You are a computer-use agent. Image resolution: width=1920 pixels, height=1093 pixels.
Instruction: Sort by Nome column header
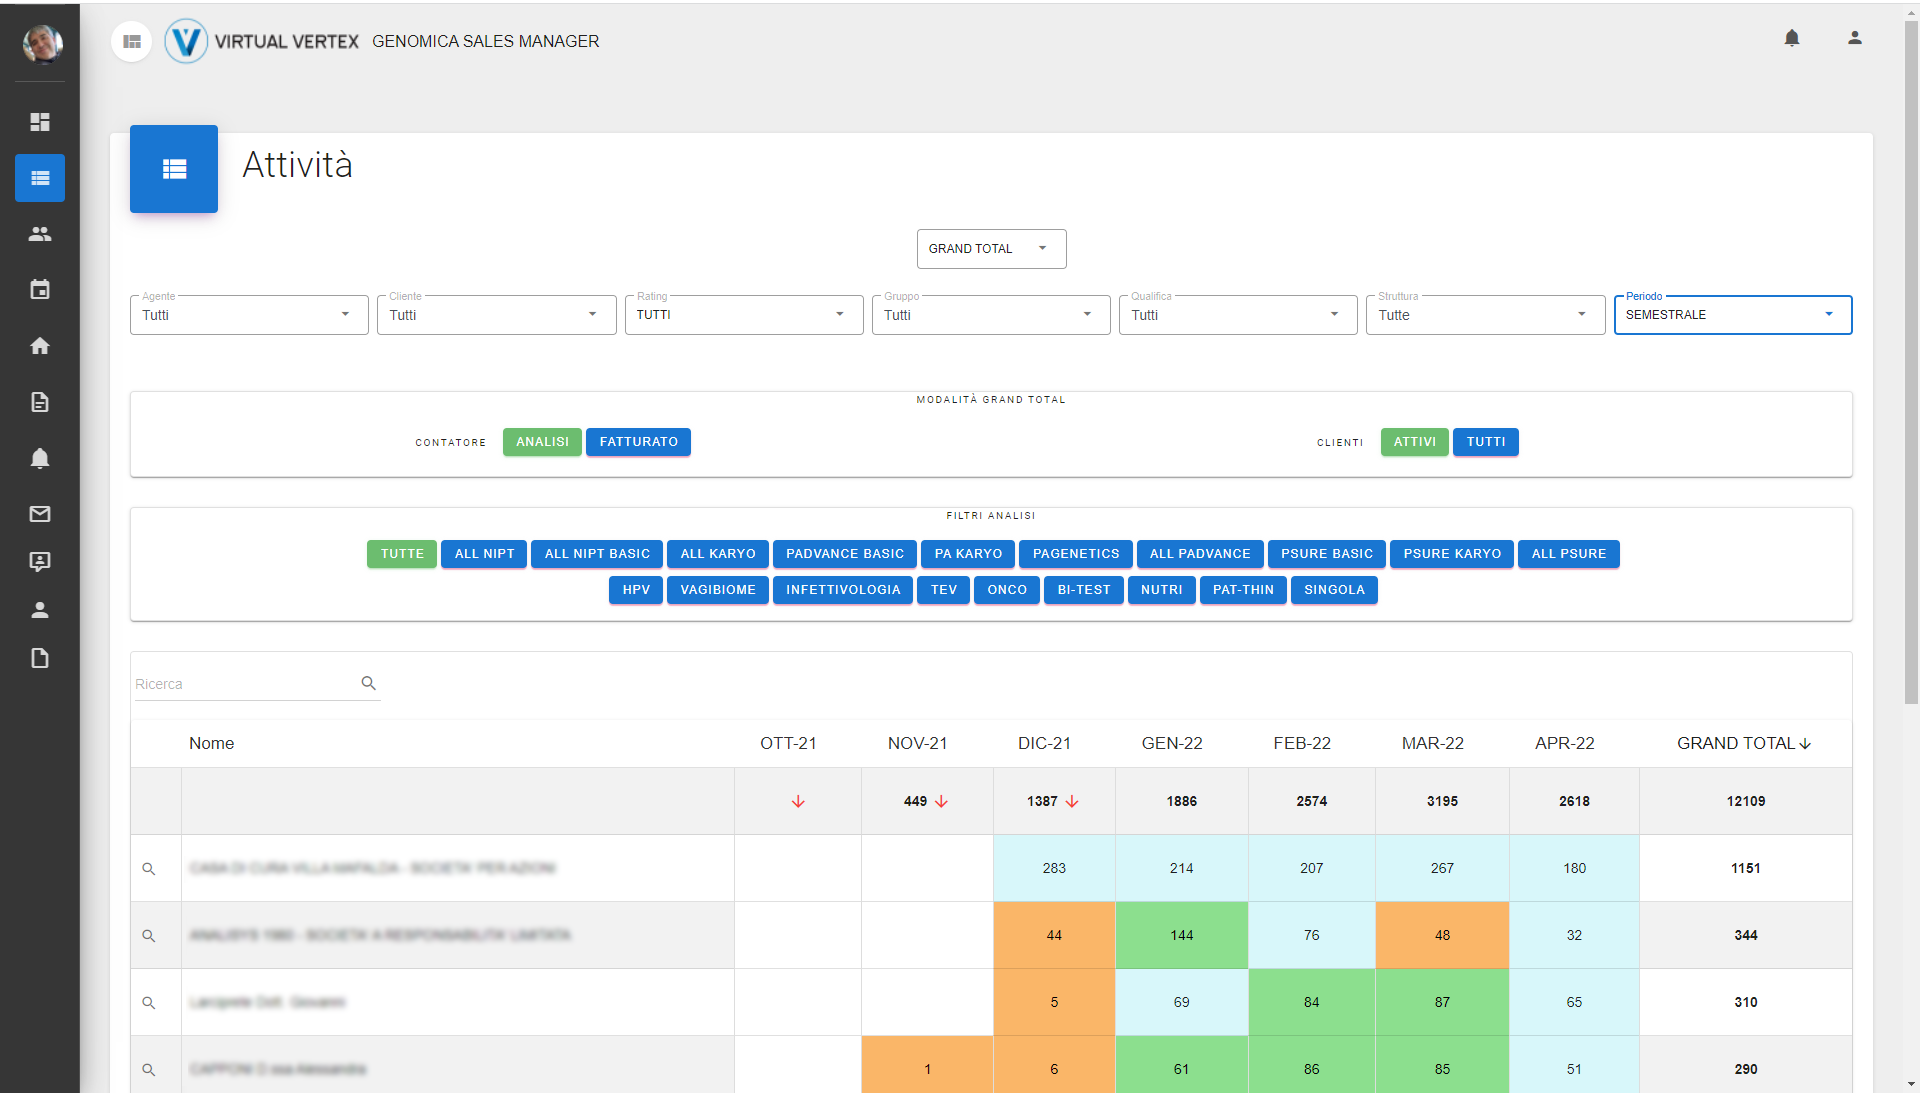(211, 743)
